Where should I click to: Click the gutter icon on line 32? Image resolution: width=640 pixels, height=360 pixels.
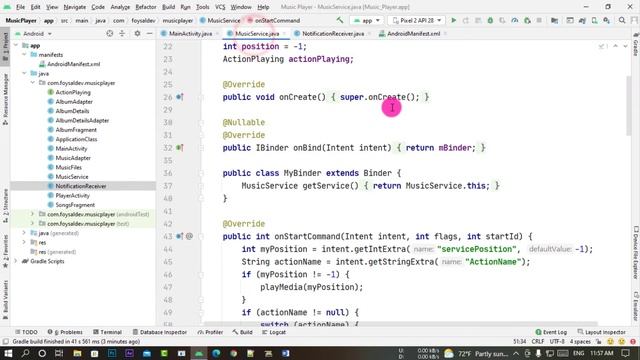click(180, 148)
